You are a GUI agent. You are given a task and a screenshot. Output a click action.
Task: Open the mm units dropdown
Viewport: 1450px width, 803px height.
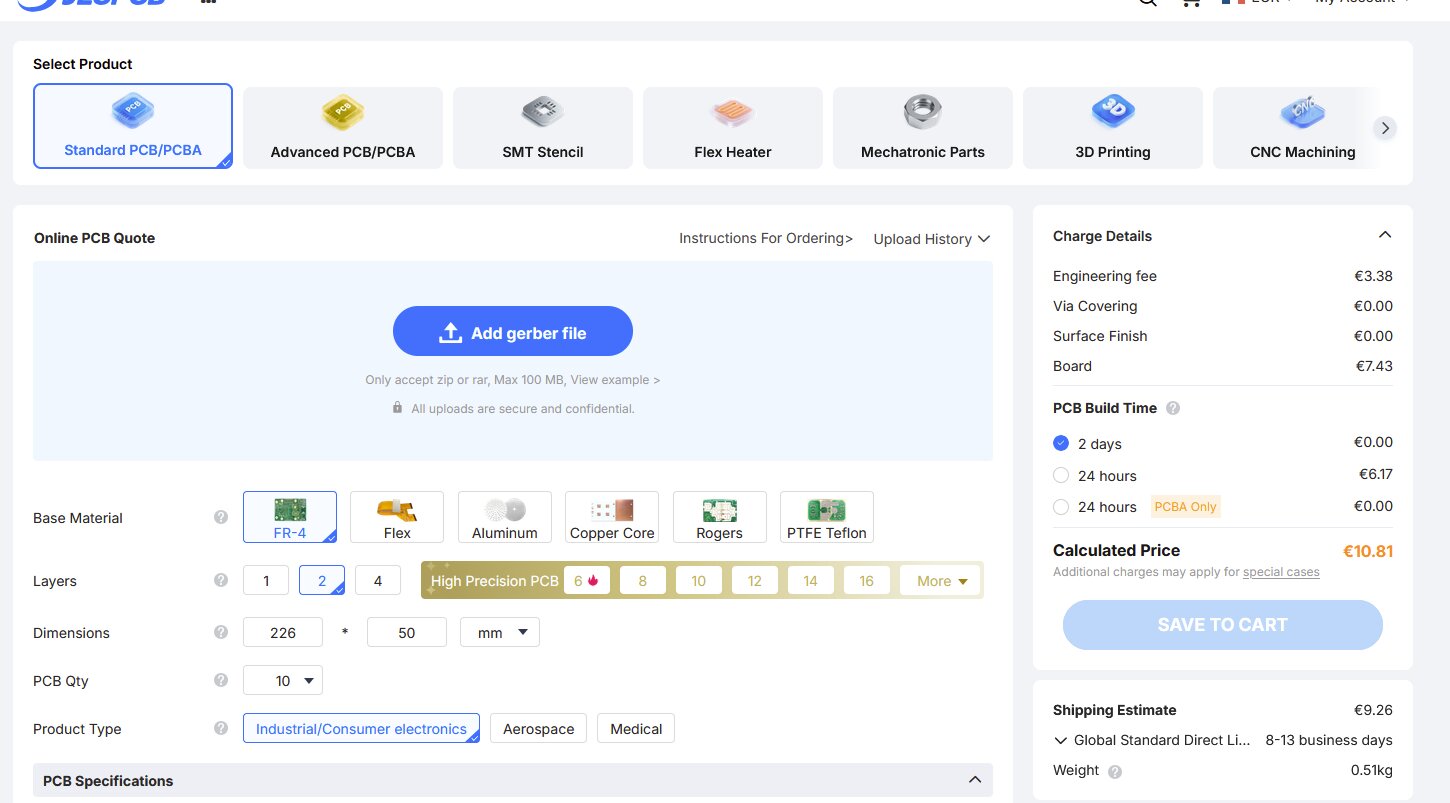(500, 632)
